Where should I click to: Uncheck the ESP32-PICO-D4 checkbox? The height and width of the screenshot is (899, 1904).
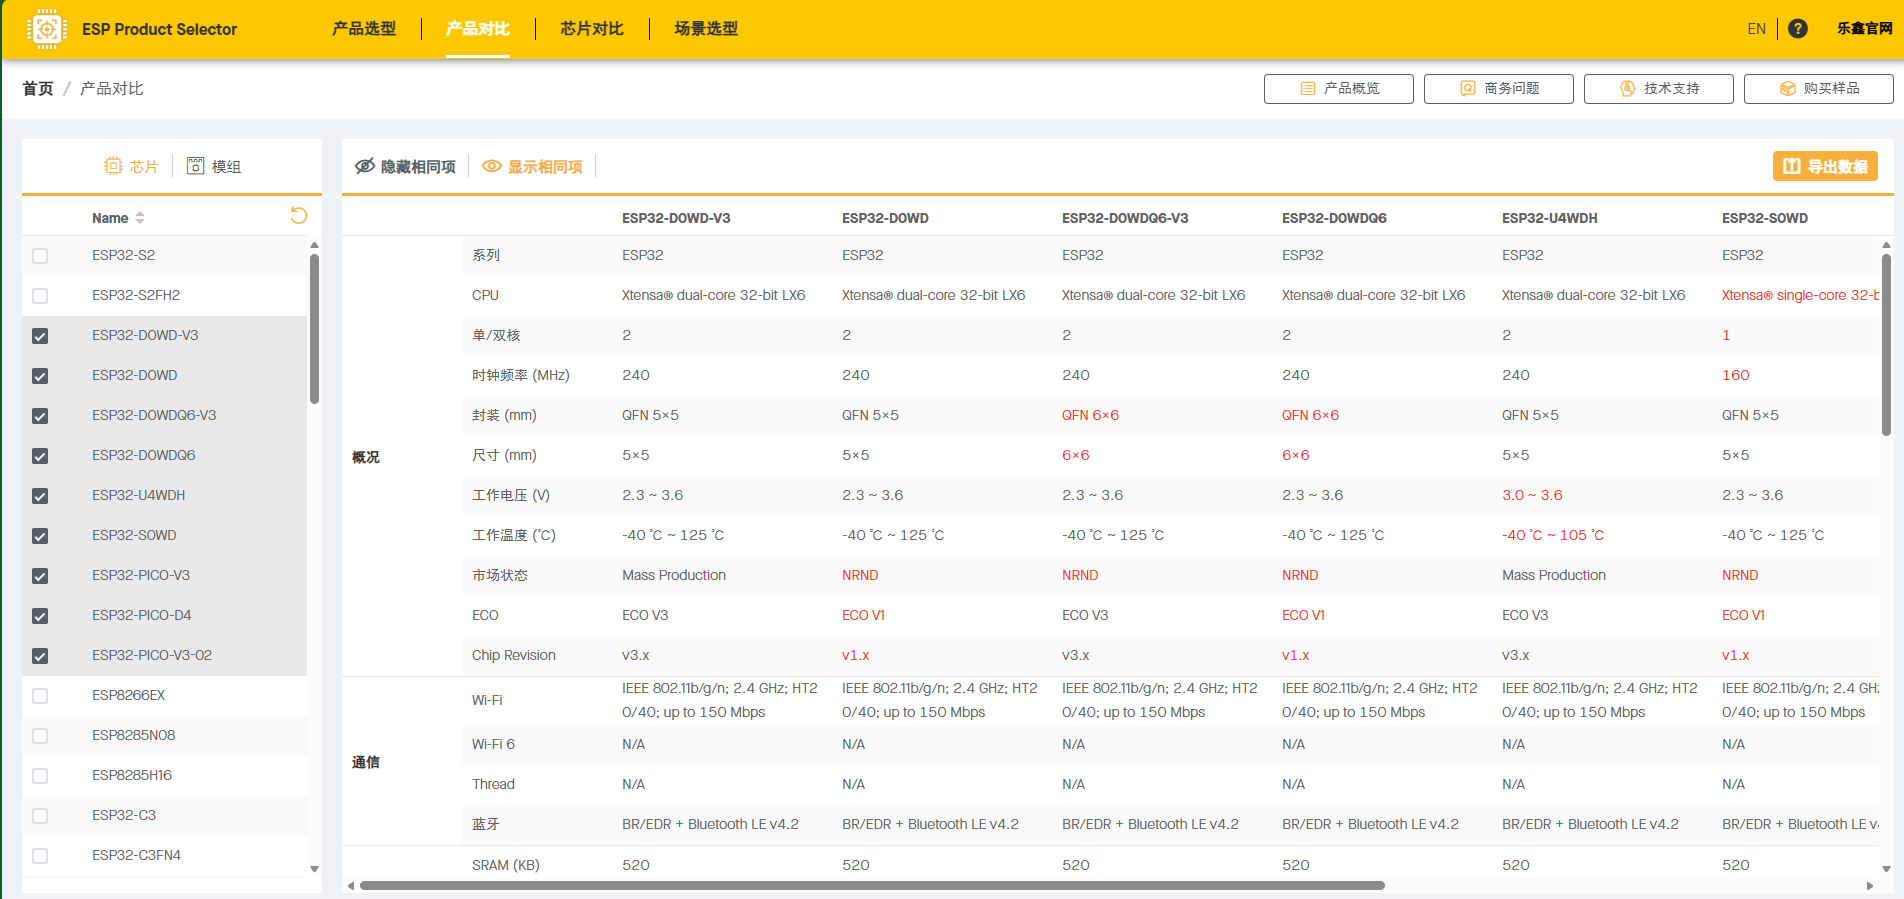coord(40,616)
